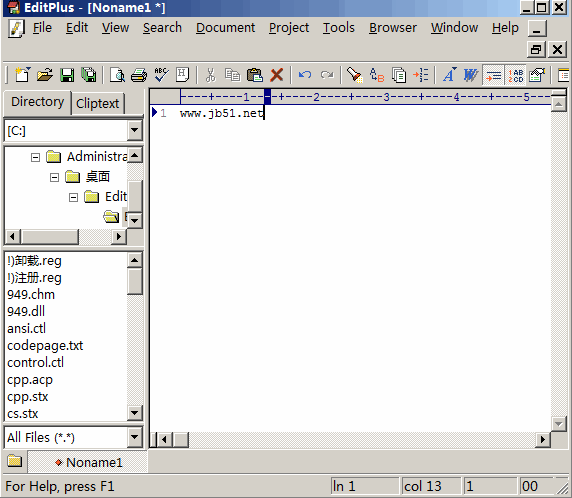572x498 pixels.
Task: Select codepage.txt in the file list
Action: click(x=45, y=346)
